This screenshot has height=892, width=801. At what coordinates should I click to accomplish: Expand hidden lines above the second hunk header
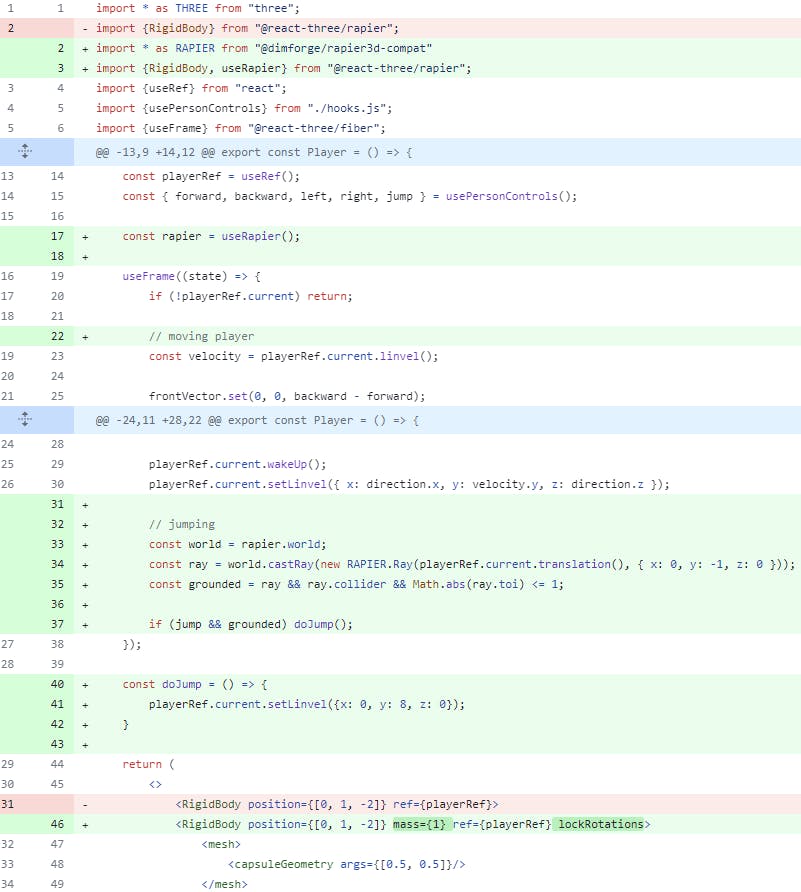click(x=25, y=420)
